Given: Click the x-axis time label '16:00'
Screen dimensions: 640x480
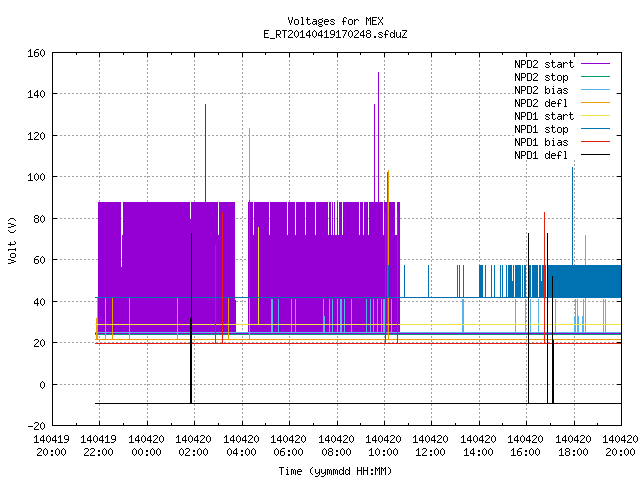Looking at the screenshot, I should tap(525, 452).
